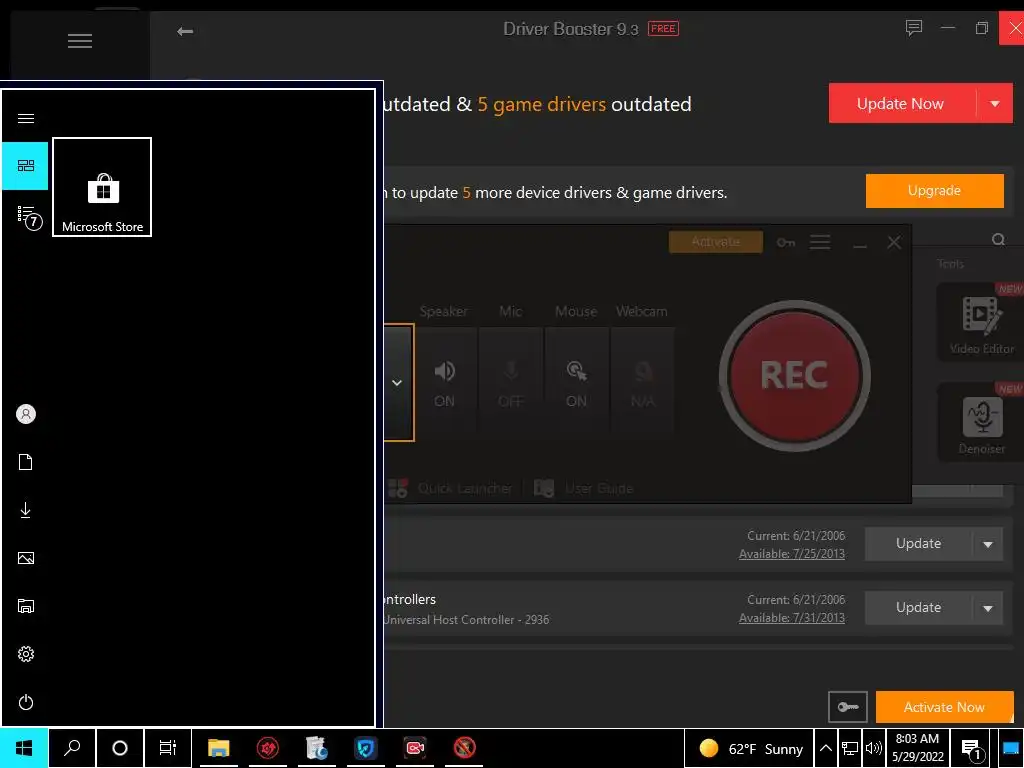Open Driver Booster feedback chat icon
This screenshot has height=768, width=1024.
914,27
